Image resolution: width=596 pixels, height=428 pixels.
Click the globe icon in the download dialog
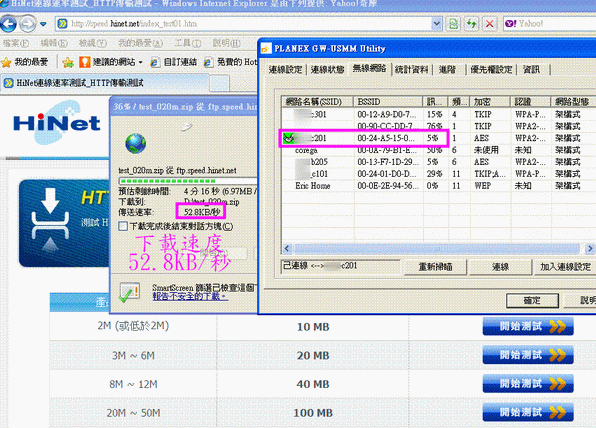coord(136,143)
